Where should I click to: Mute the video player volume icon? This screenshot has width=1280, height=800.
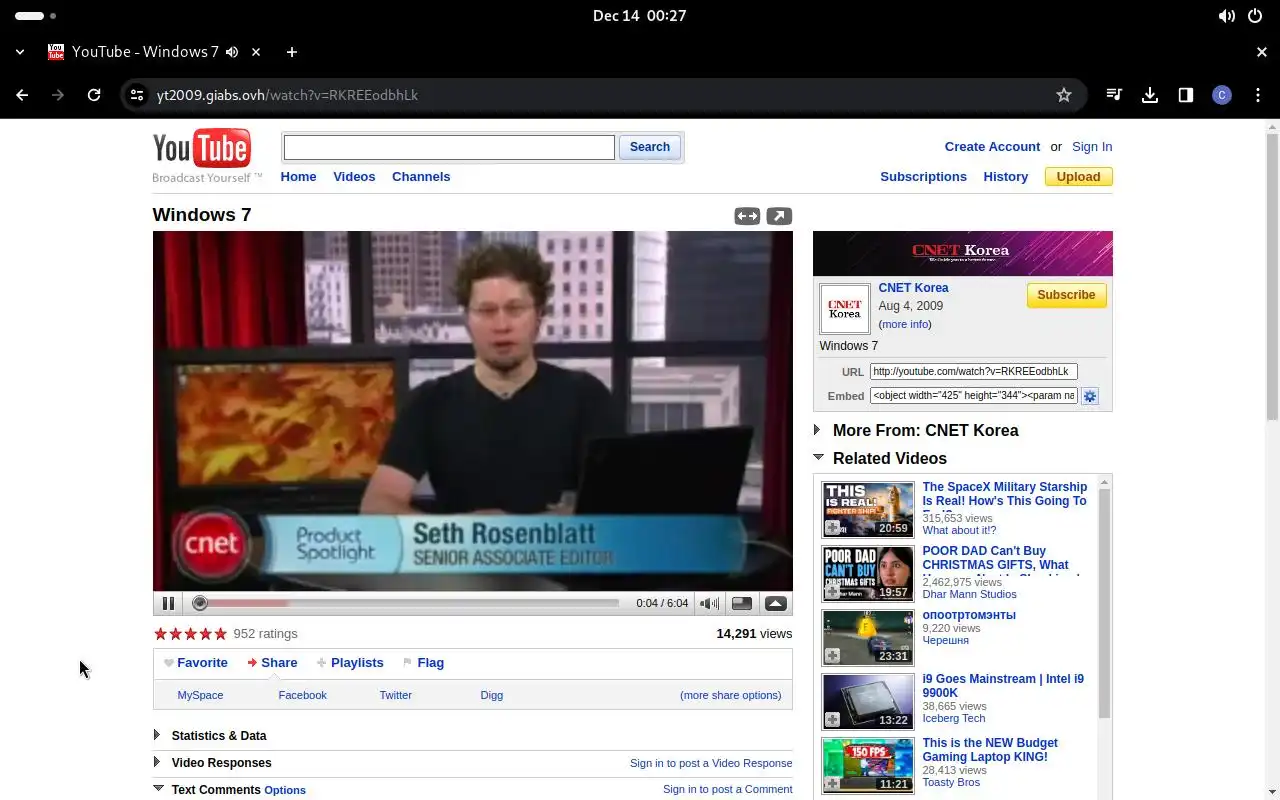click(x=709, y=603)
